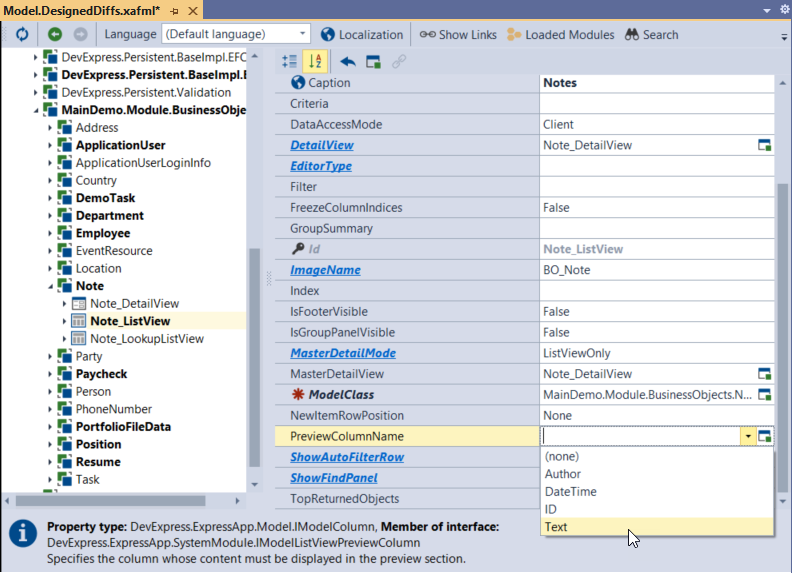Select Text in the dropdown list

(x=657, y=527)
